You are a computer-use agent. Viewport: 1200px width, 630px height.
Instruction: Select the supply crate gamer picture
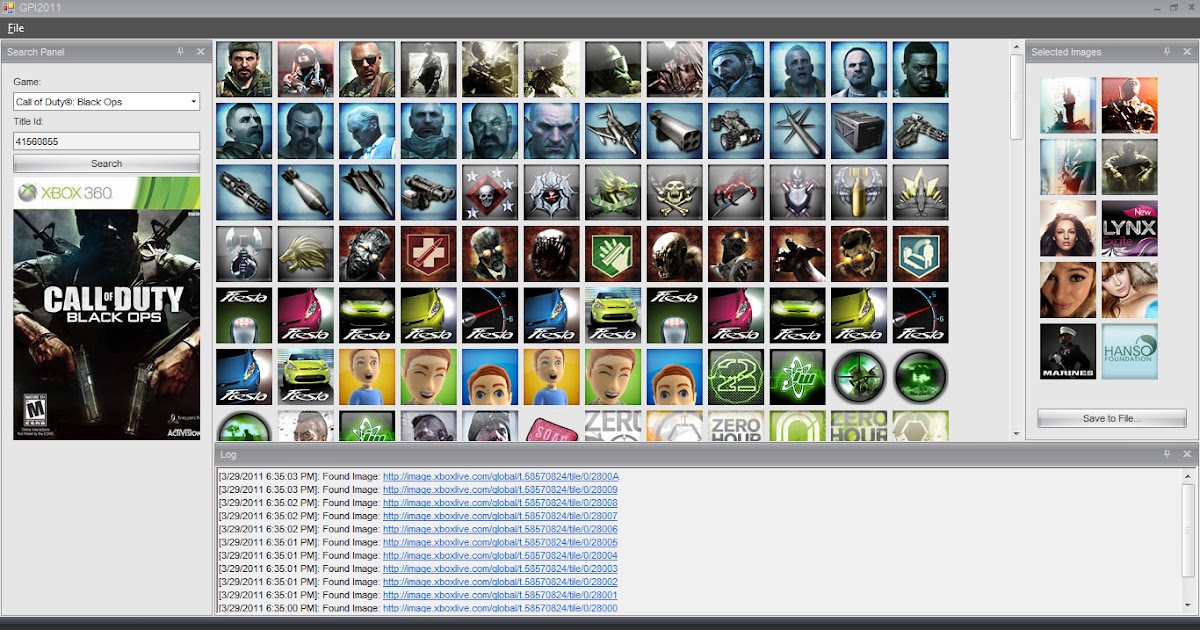pyautogui.click(x=859, y=131)
